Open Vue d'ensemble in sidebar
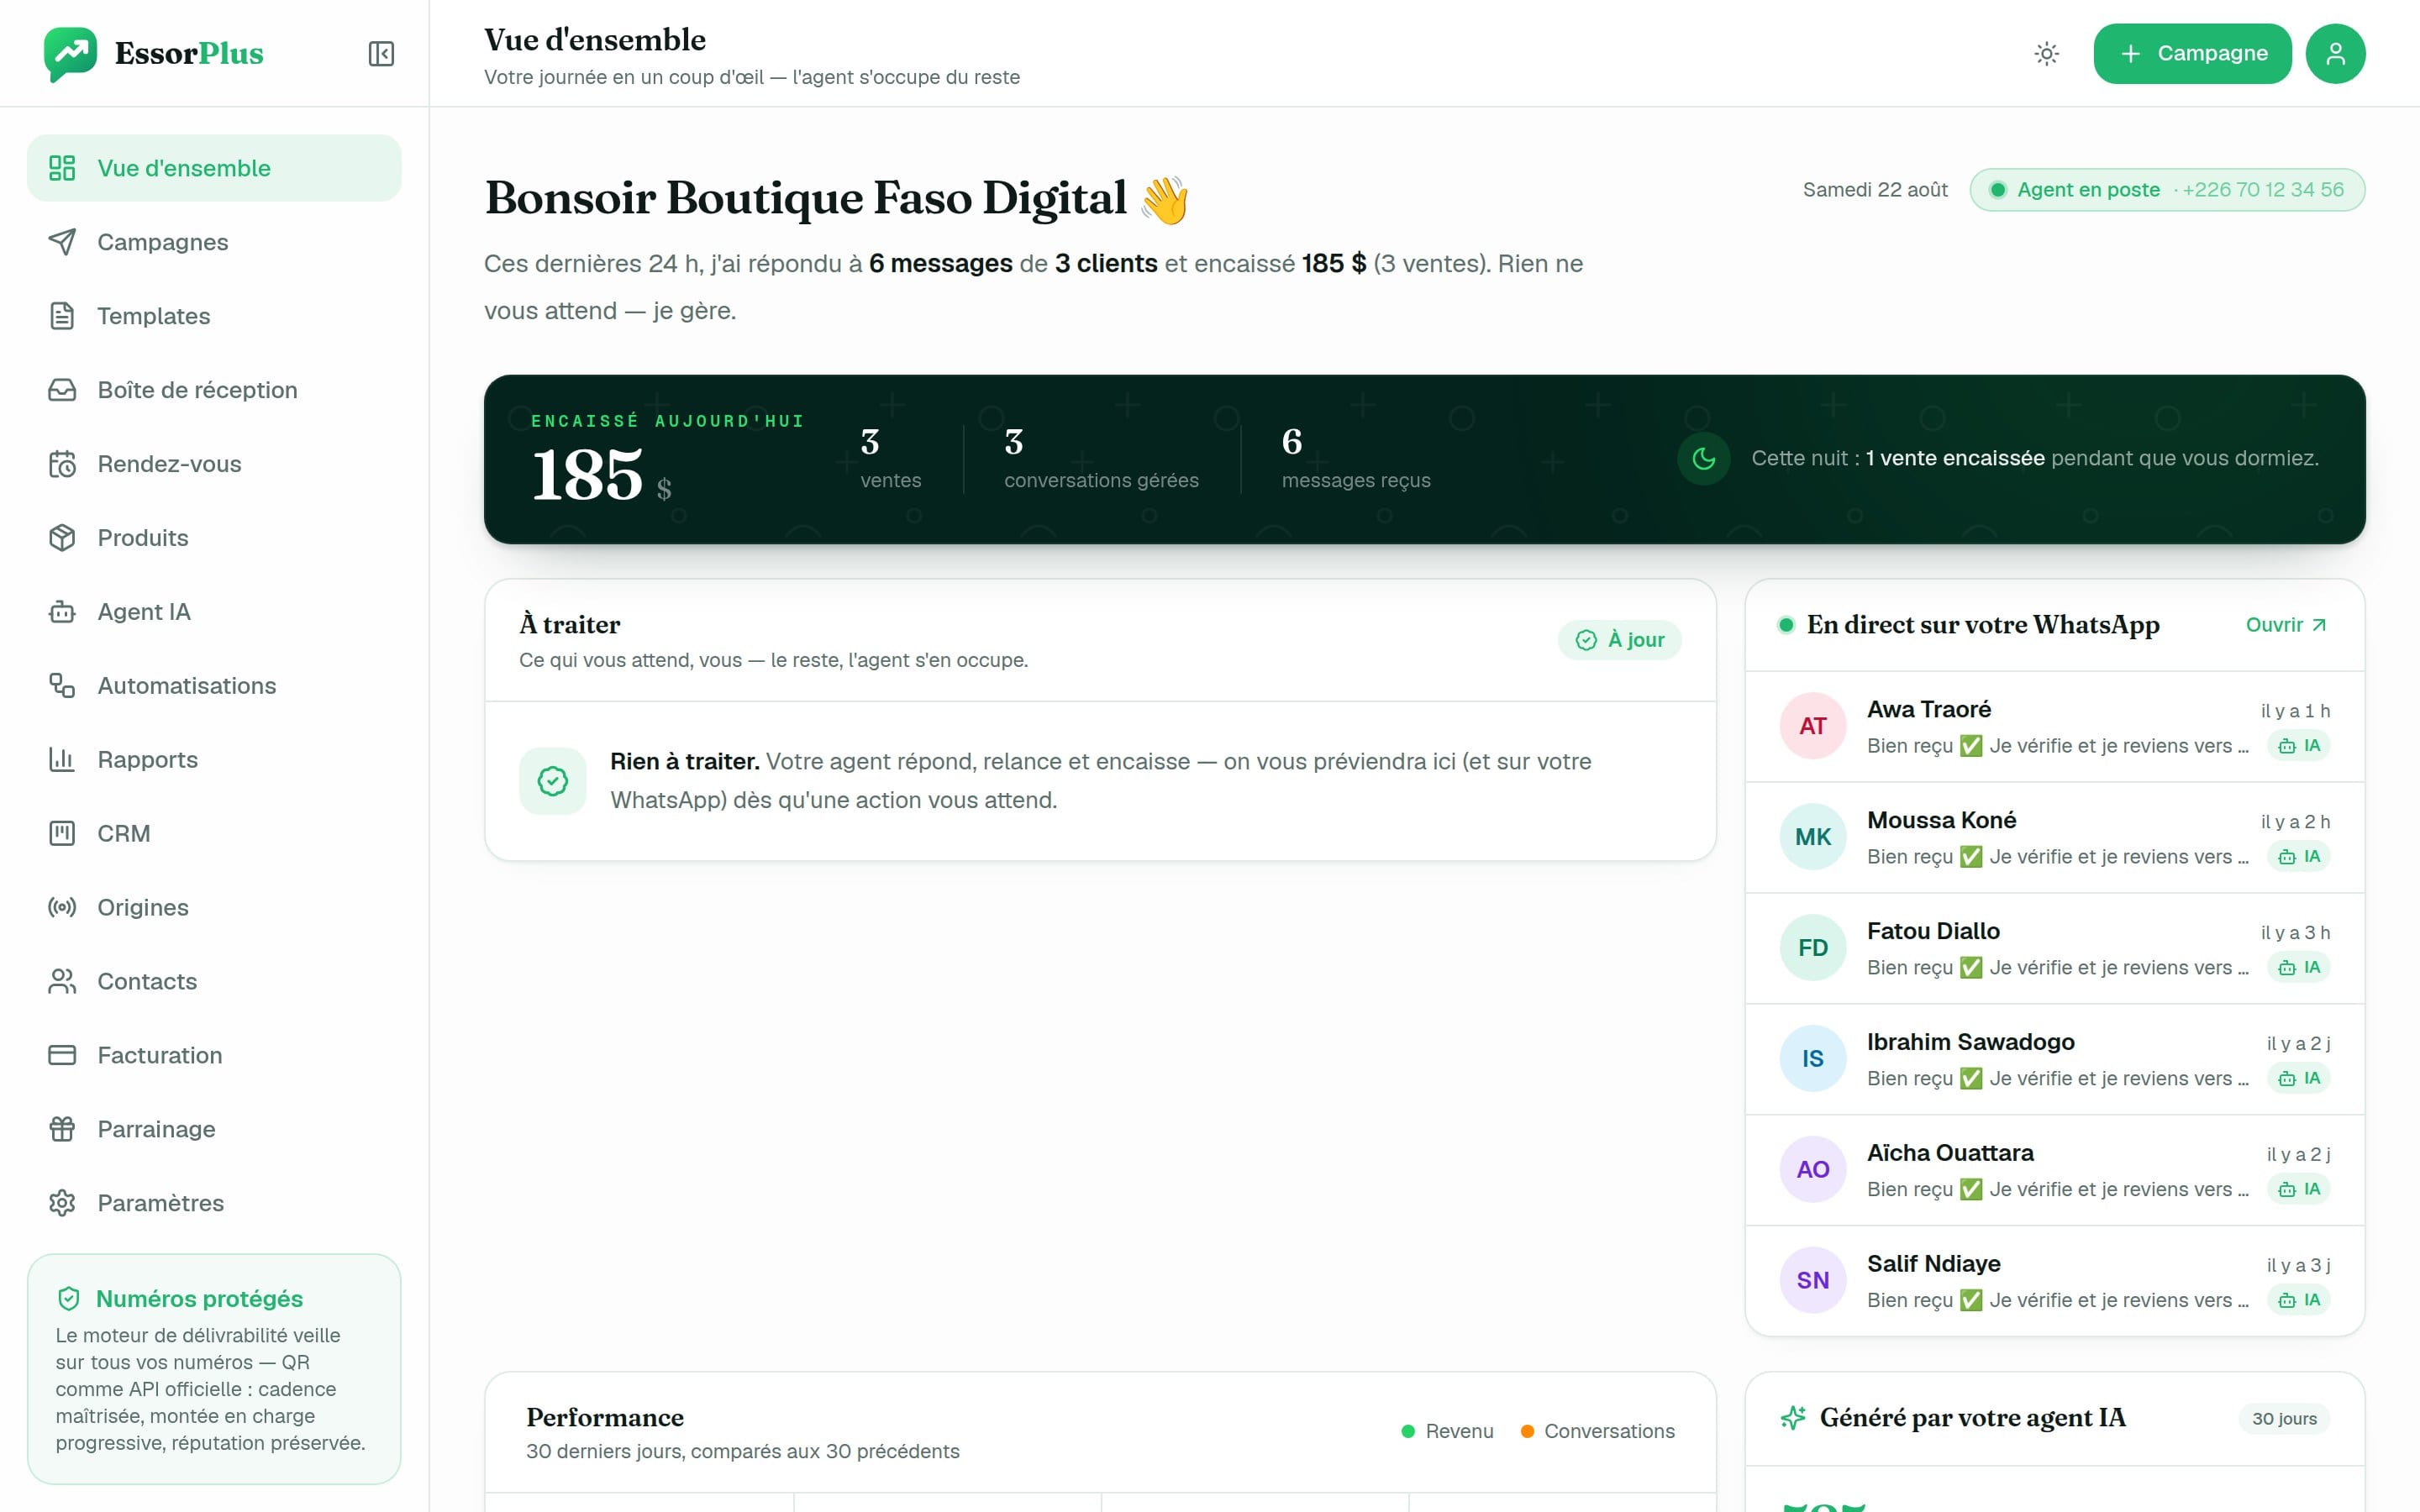 pos(214,168)
